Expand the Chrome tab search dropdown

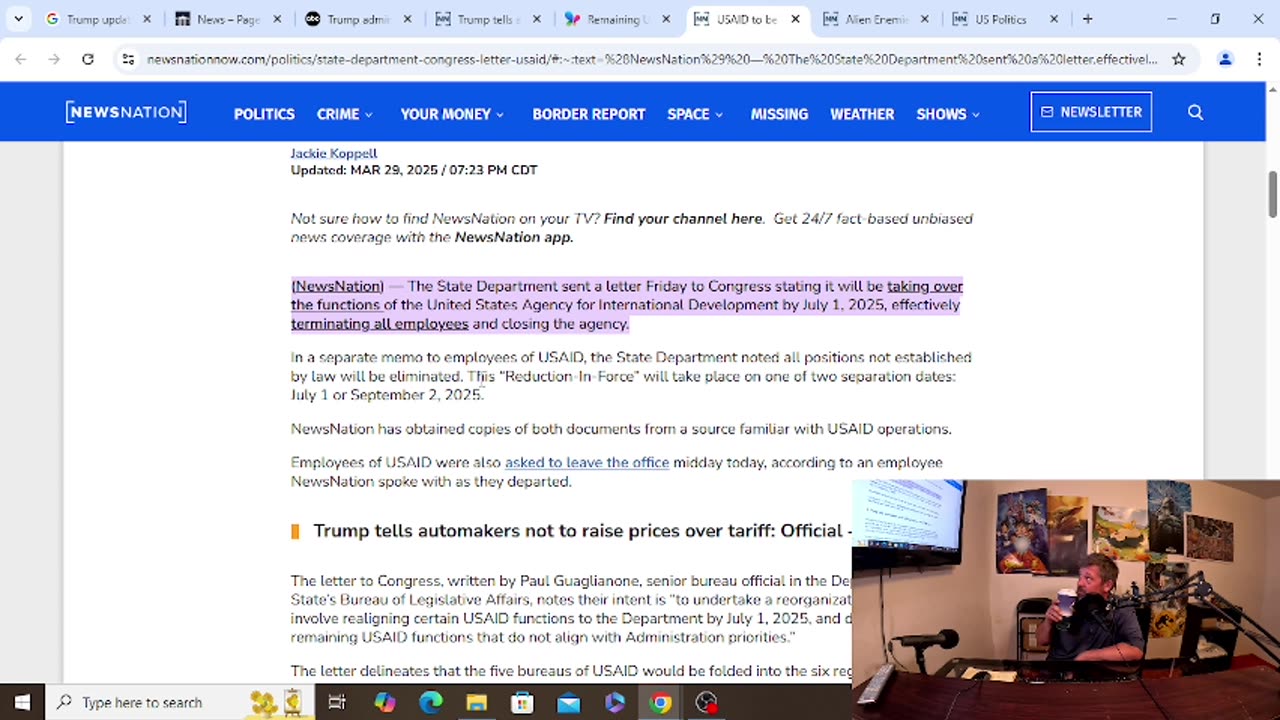(x=18, y=19)
